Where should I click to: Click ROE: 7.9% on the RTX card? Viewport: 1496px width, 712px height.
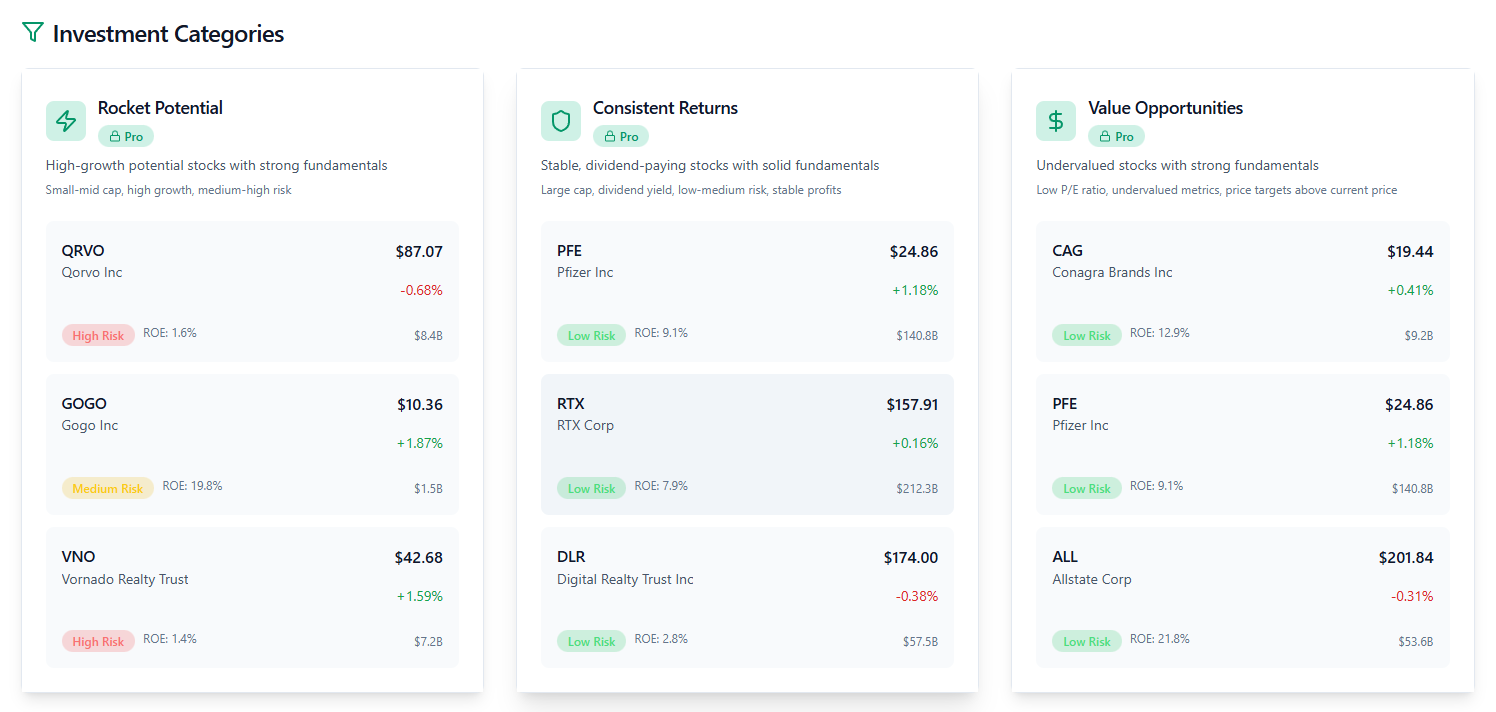click(661, 486)
